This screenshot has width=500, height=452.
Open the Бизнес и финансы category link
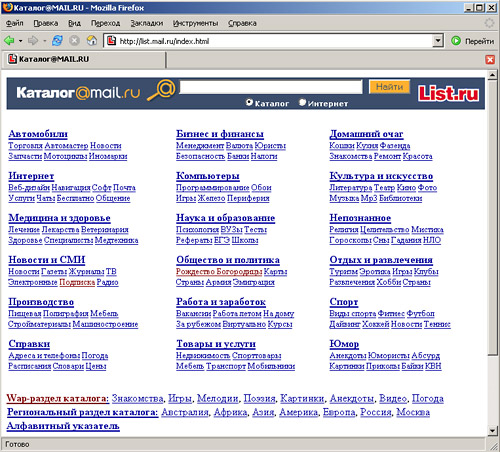click(x=220, y=134)
